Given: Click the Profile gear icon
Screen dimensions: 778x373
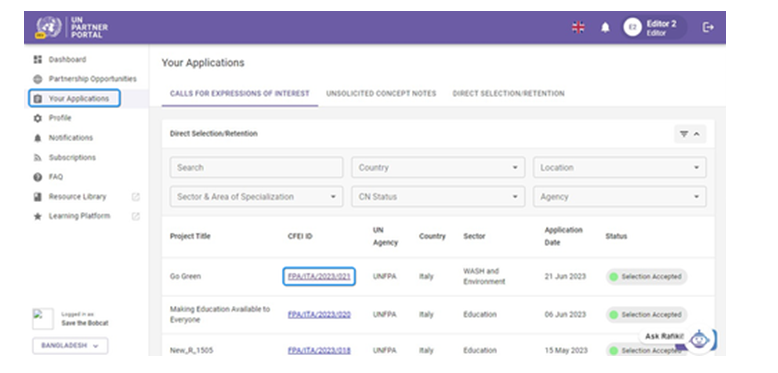Looking at the screenshot, I should point(38,118).
